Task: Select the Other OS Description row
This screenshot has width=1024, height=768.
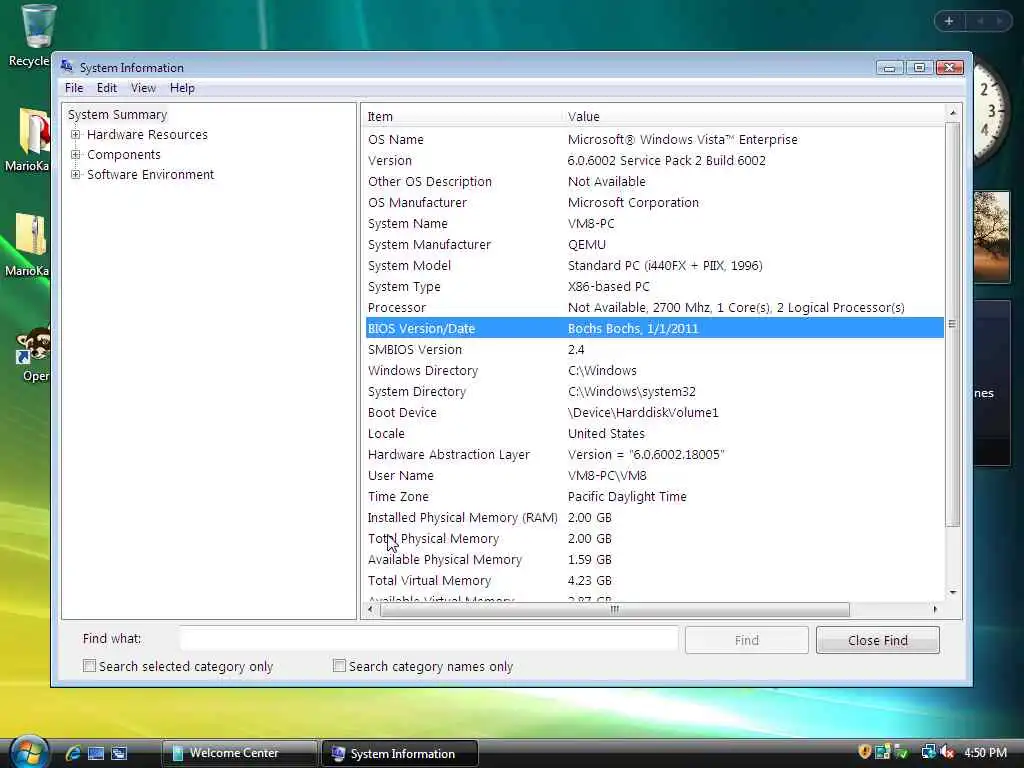Action: [x=654, y=182]
